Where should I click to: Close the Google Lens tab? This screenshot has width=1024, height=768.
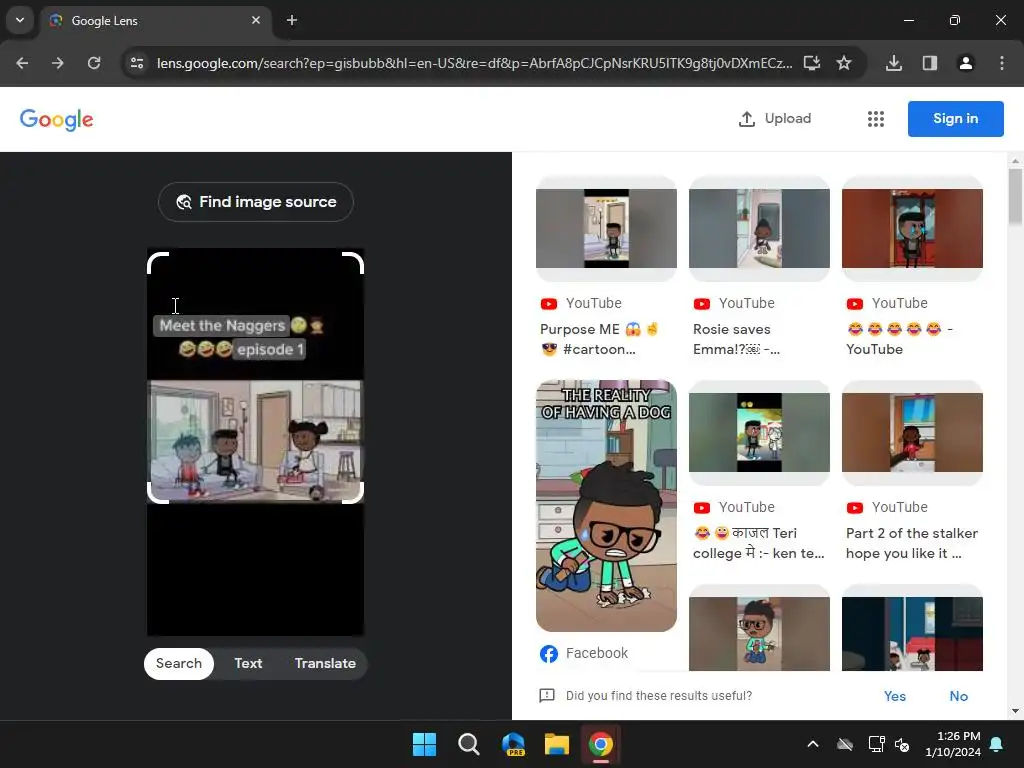coord(256,20)
